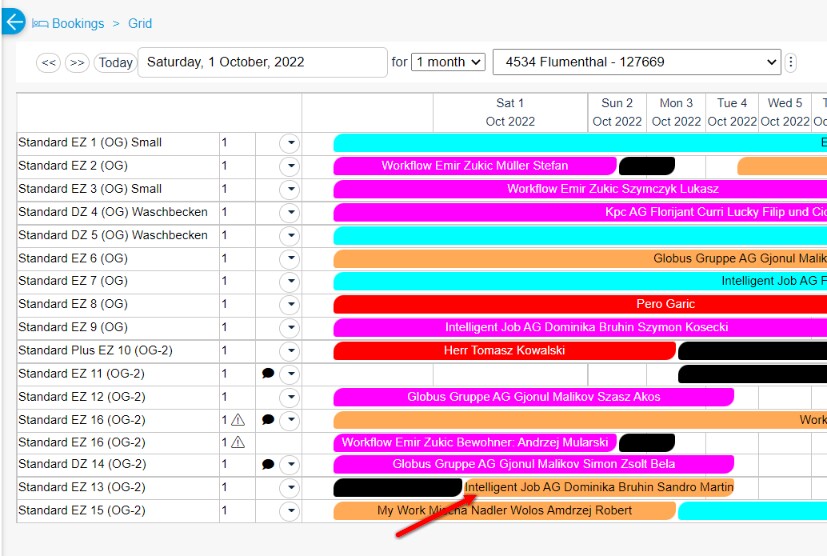The width and height of the screenshot is (827, 556).
Task: Go to previous period with << button
Action: (x=49, y=63)
